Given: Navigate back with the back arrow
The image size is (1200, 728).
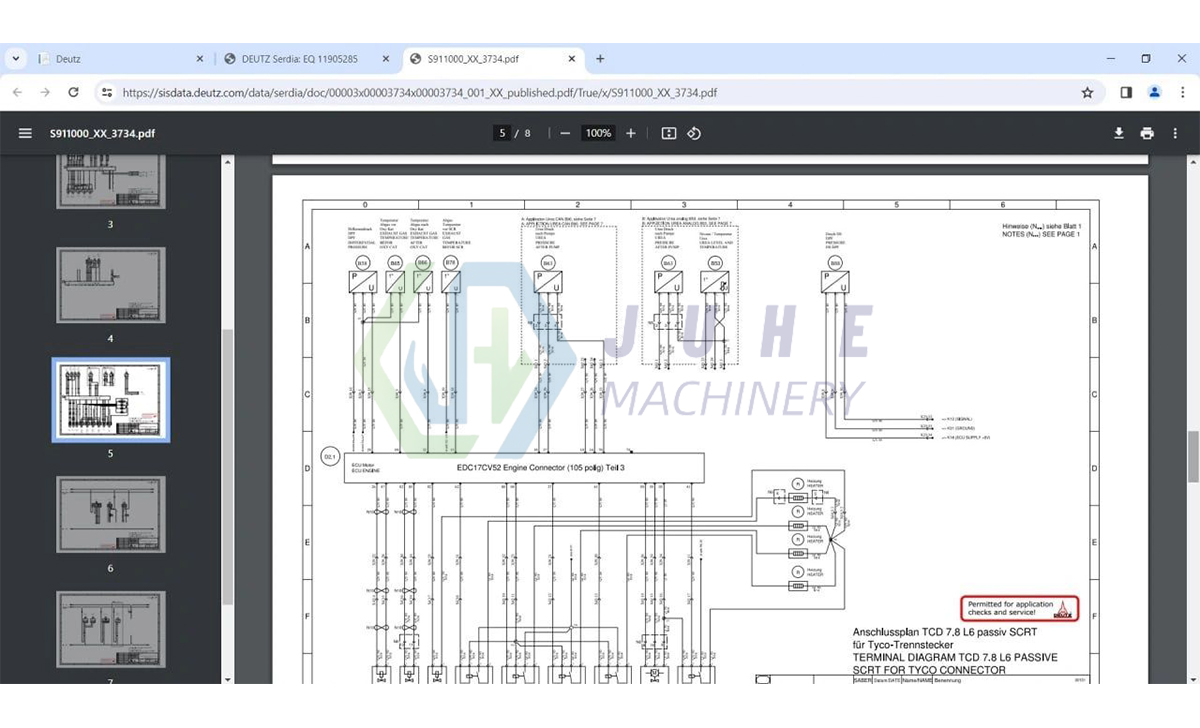Looking at the screenshot, I should 17,92.
